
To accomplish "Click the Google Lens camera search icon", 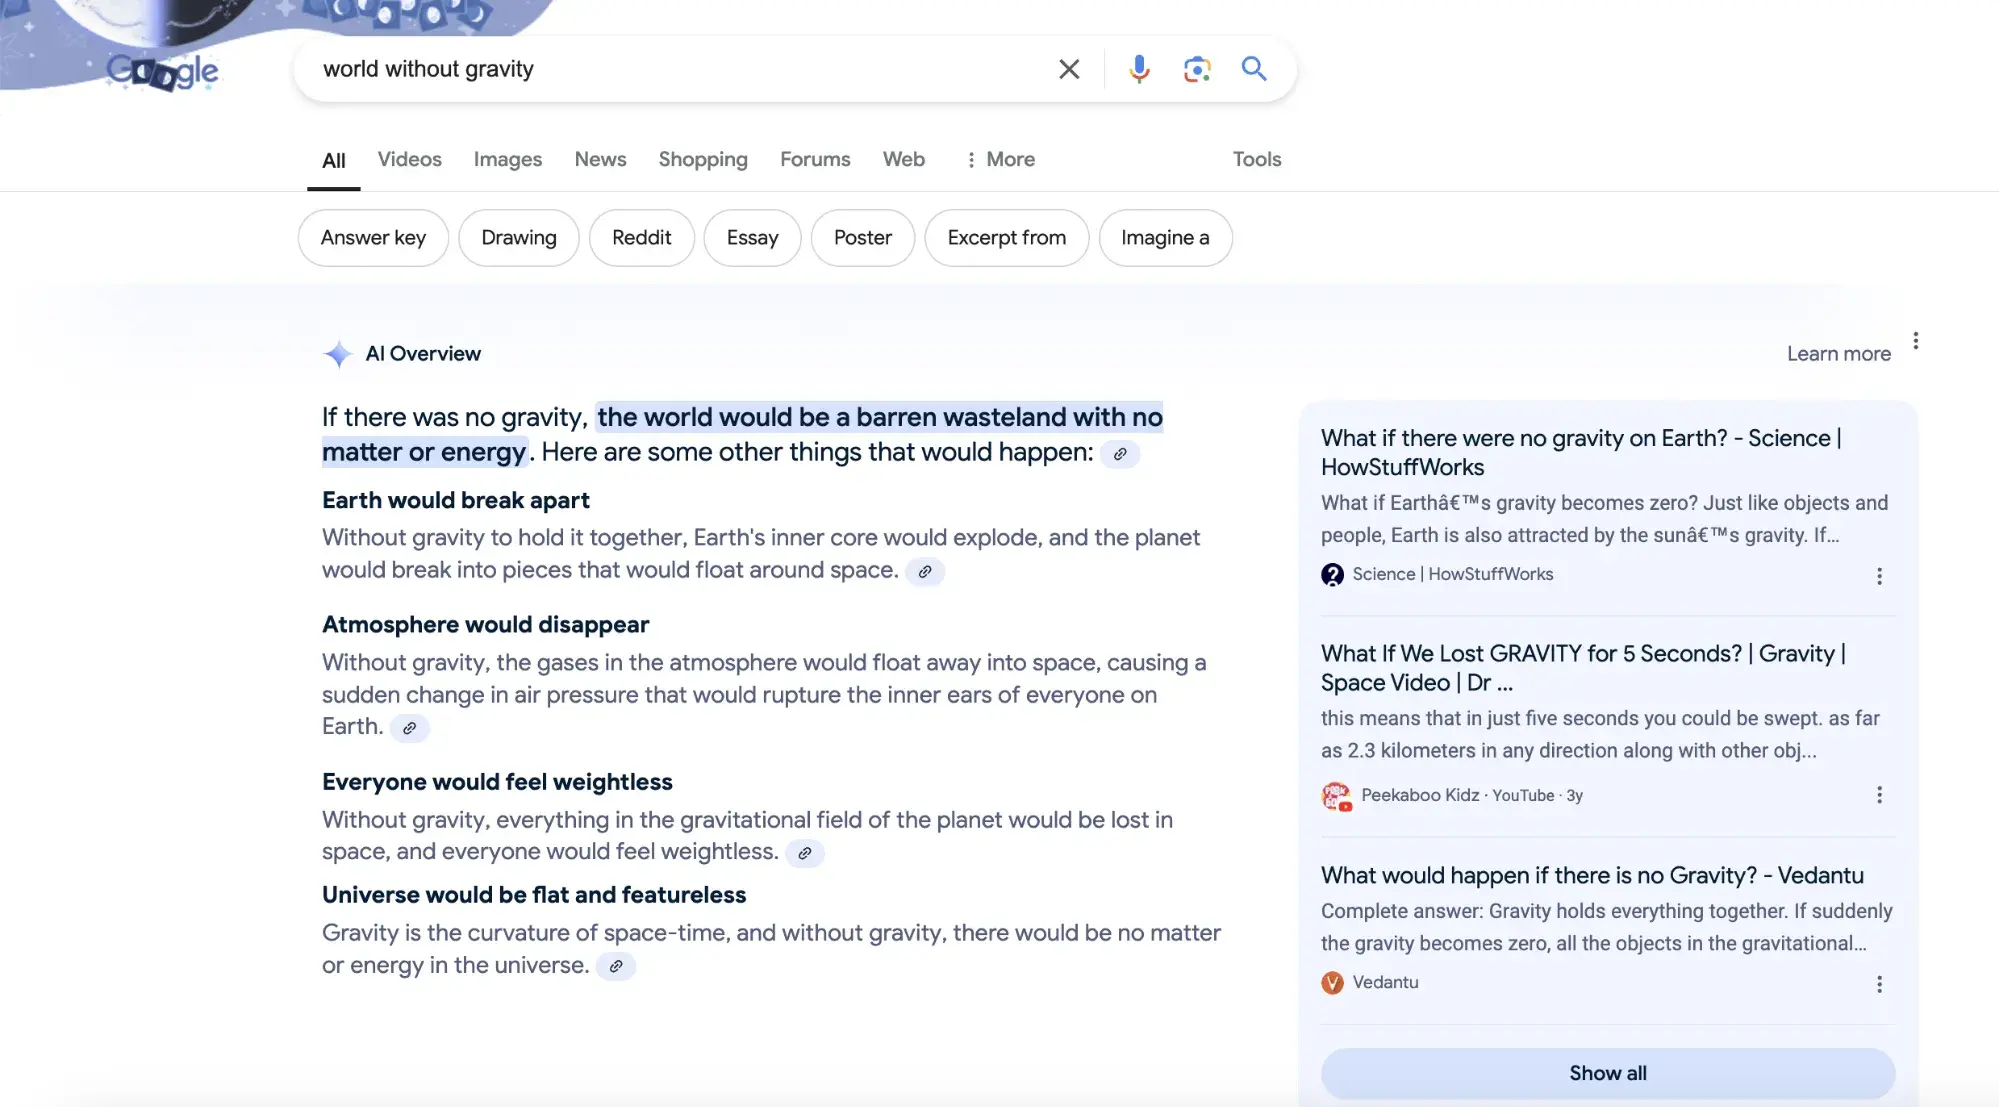I will [x=1194, y=67].
